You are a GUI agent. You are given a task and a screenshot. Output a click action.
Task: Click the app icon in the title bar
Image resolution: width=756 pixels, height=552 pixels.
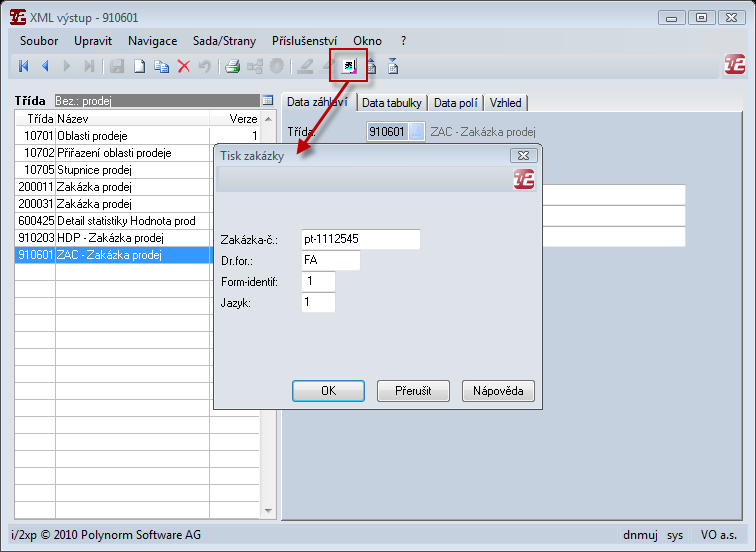(x=18, y=17)
